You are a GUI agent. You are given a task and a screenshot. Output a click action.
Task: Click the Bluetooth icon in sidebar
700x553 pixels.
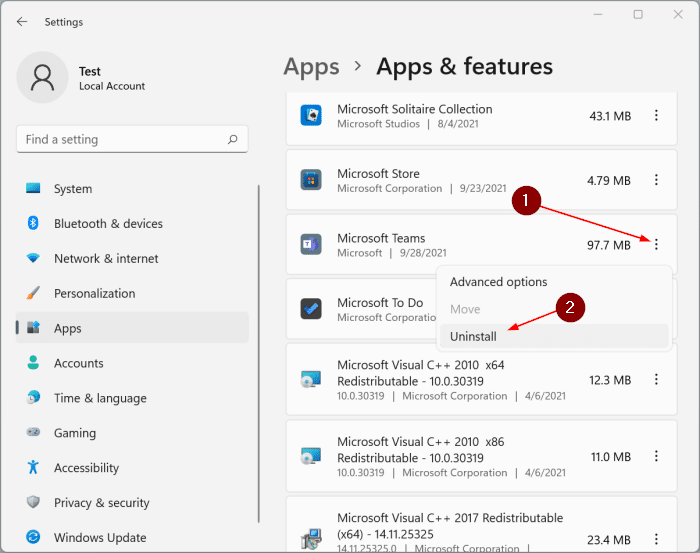click(x=33, y=223)
